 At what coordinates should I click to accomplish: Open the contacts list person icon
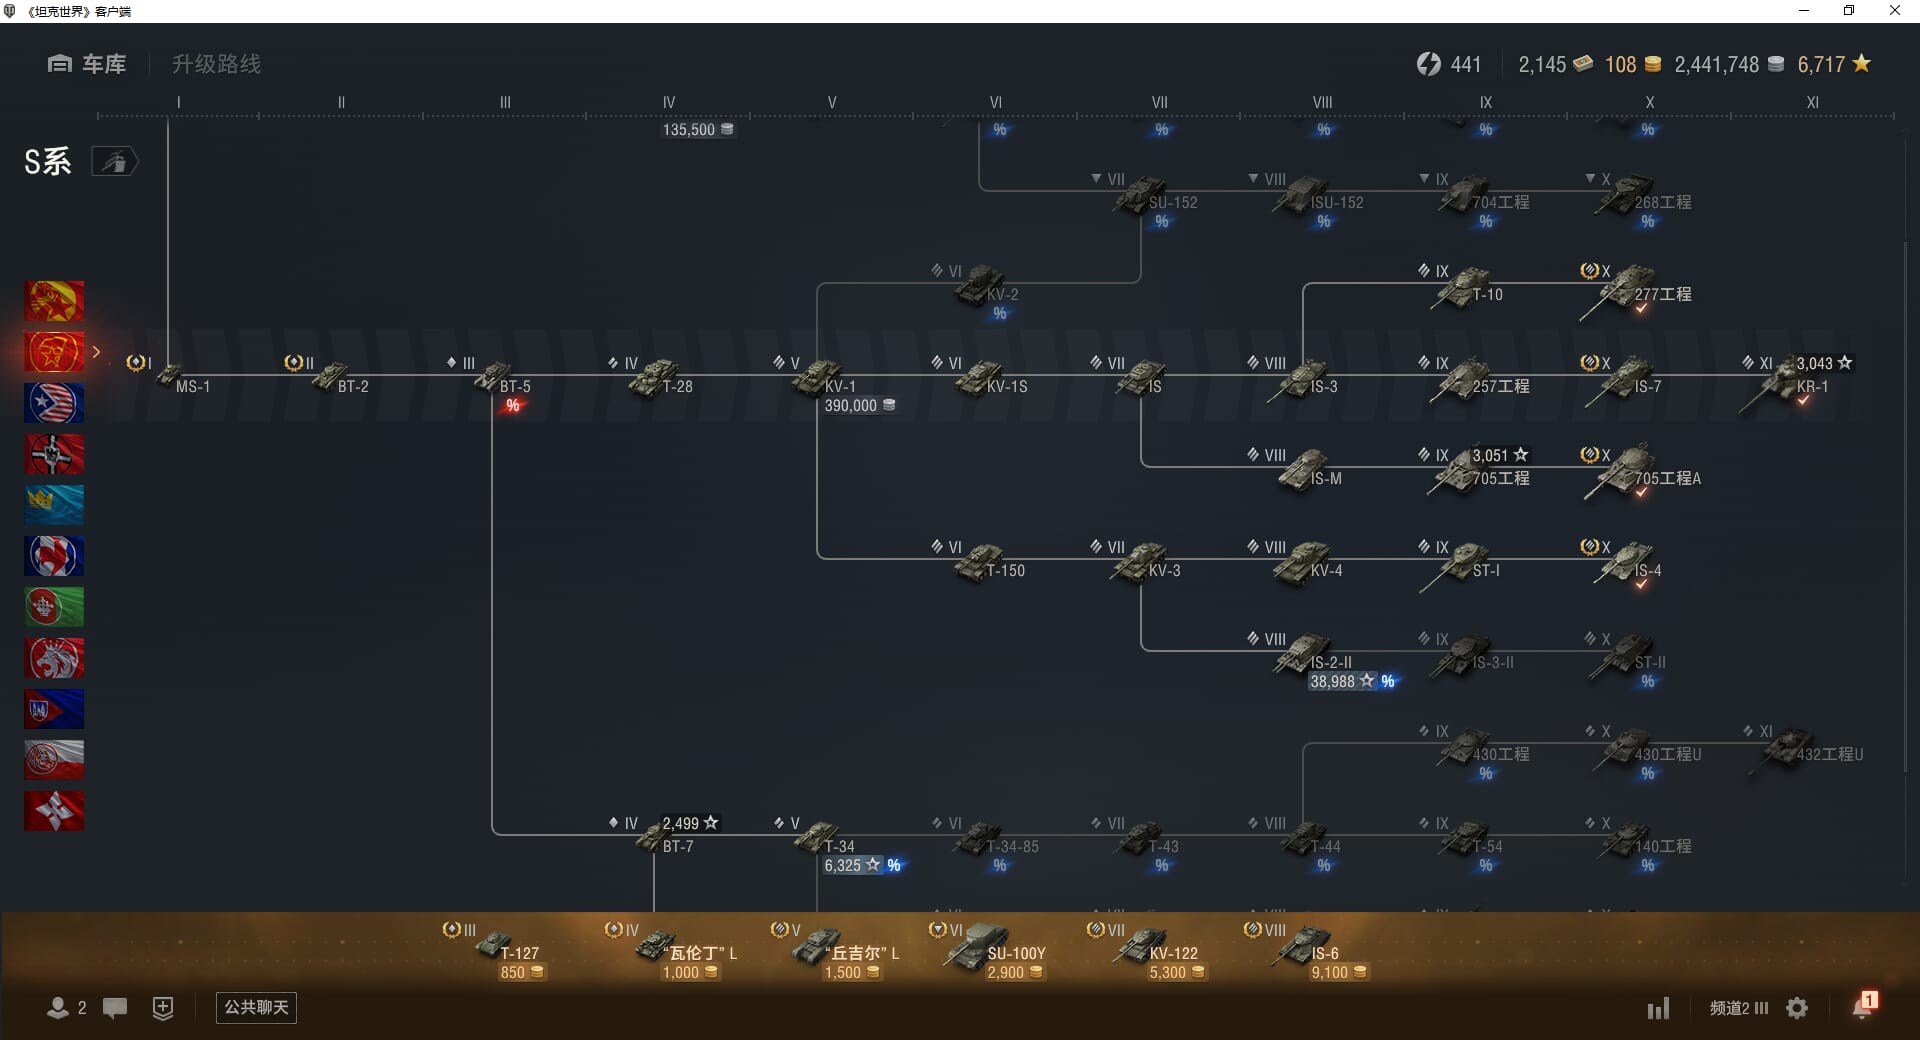[x=58, y=1008]
